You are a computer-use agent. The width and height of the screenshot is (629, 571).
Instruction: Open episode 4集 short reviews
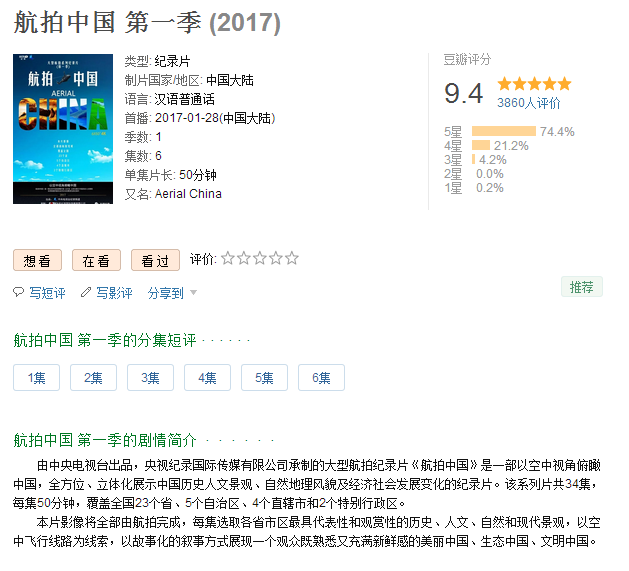[207, 378]
